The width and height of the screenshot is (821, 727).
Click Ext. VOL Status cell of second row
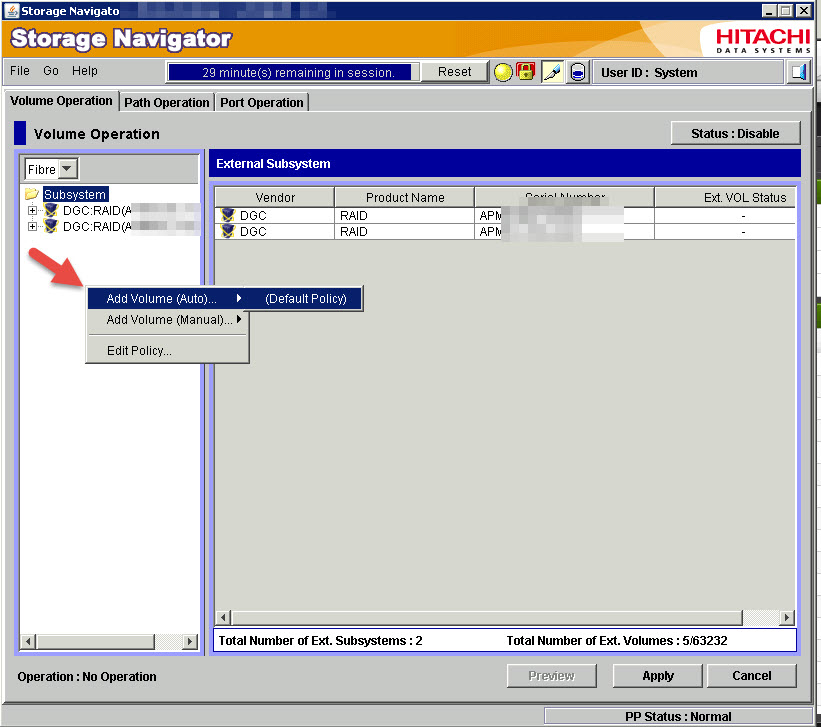[x=726, y=232]
